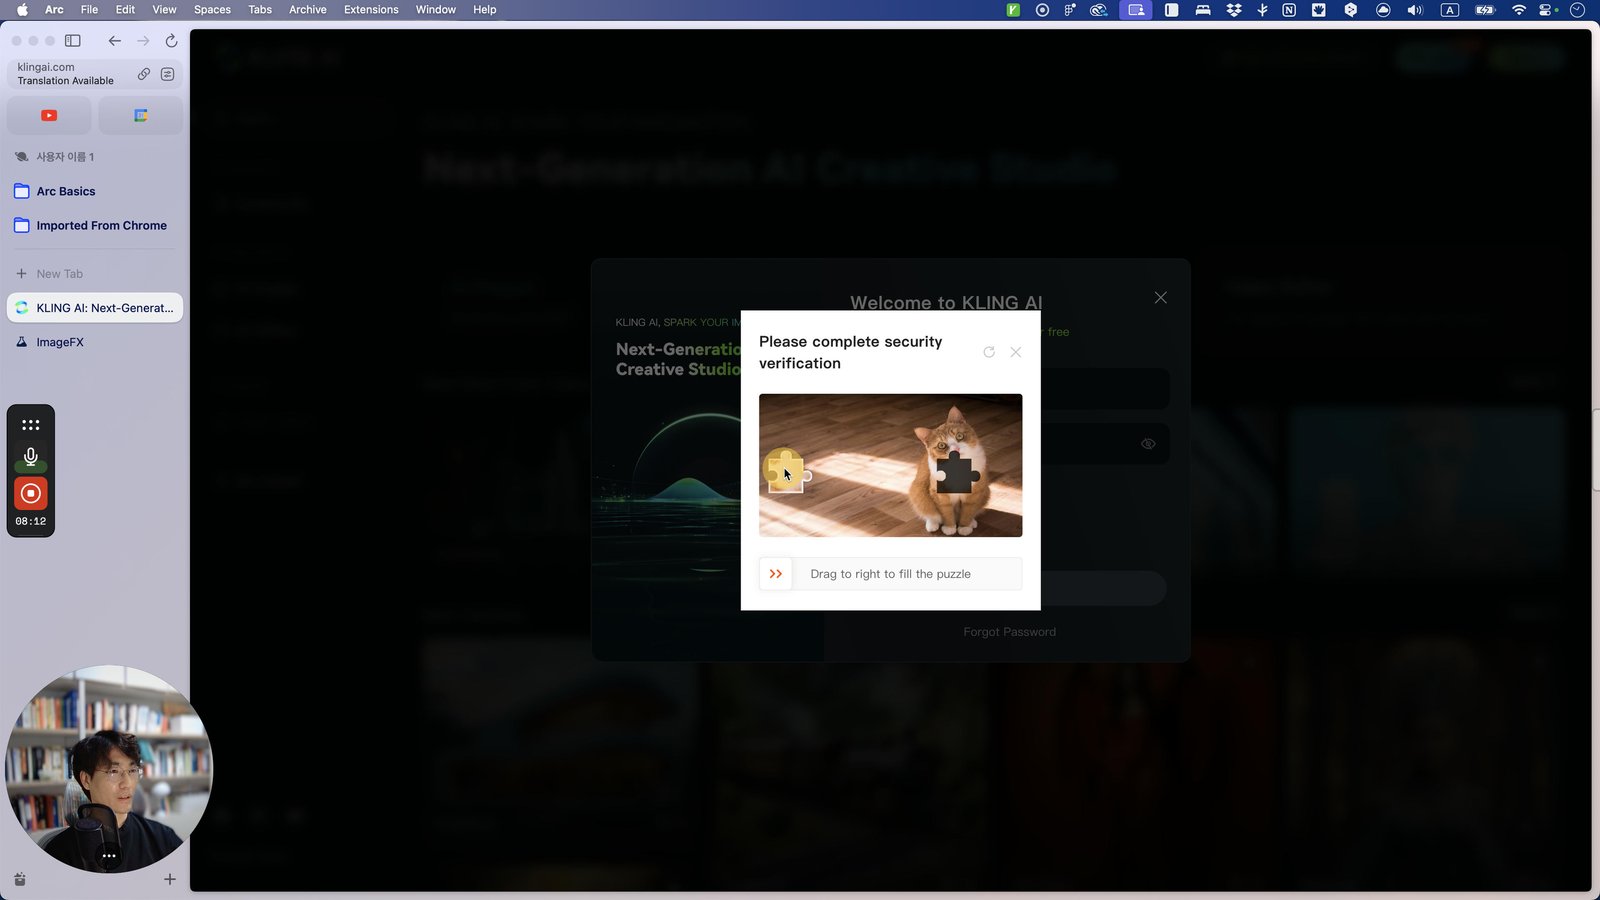Close the security verification dialog
Image resolution: width=1600 pixels, height=900 pixels.
click(1016, 352)
